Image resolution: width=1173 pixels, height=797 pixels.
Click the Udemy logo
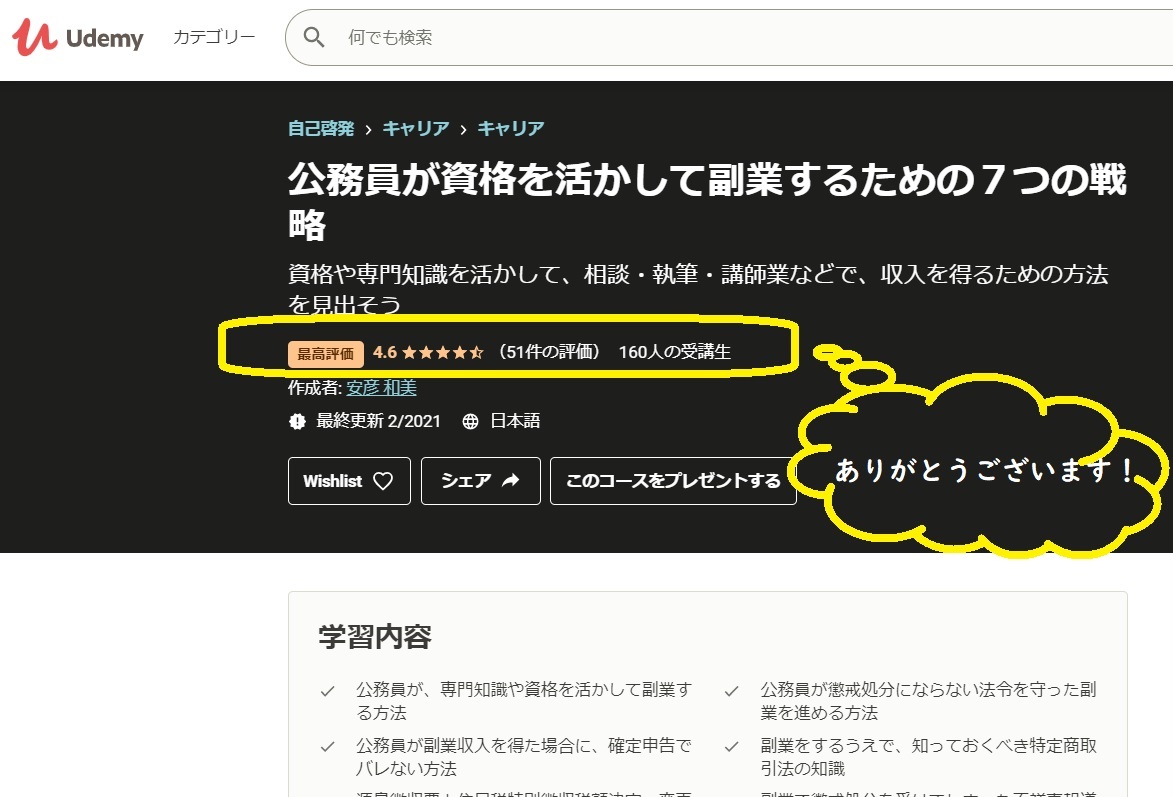(x=77, y=37)
